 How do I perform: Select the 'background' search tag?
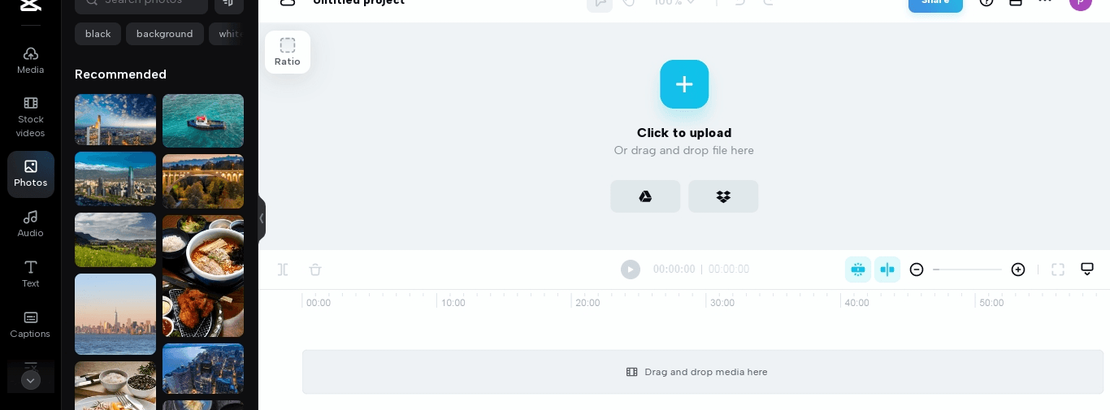coord(164,34)
